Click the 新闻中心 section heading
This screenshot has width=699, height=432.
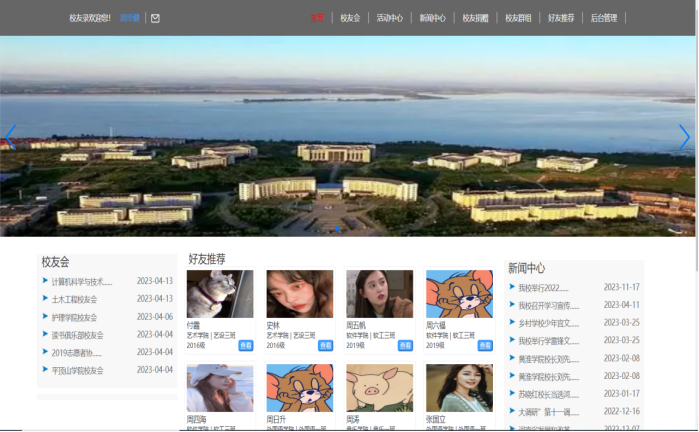pyautogui.click(x=526, y=268)
